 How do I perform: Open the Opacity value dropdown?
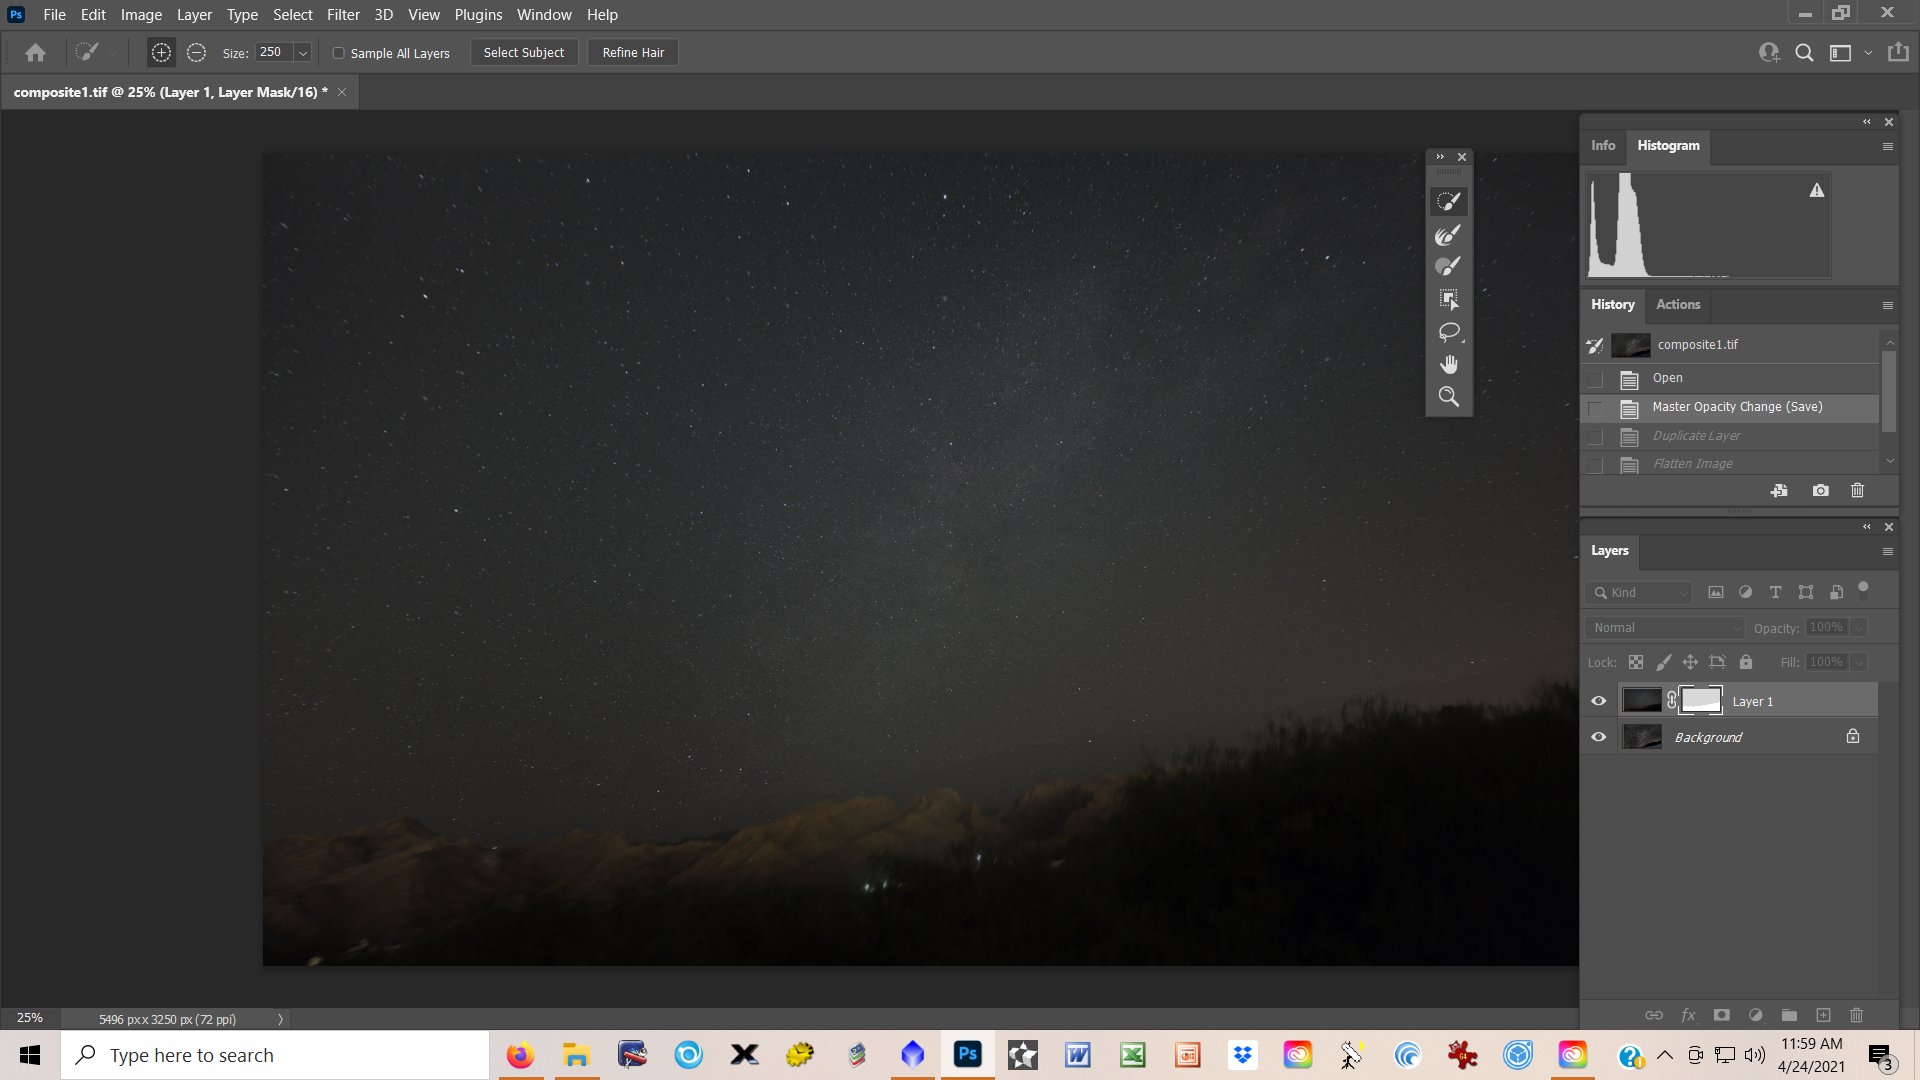(1858, 627)
